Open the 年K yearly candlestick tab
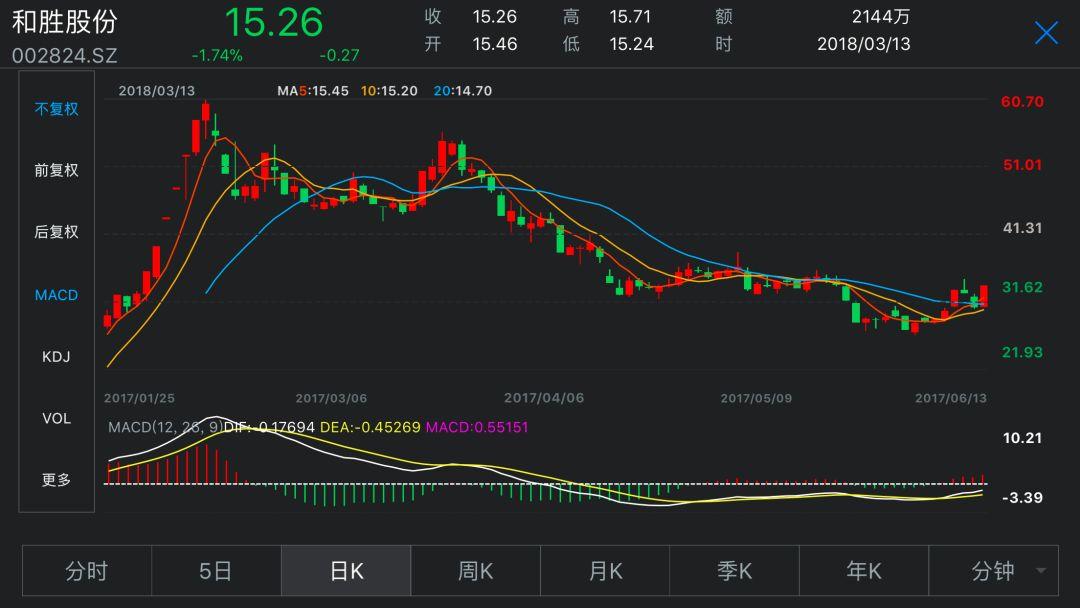This screenshot has height=608, width=1080. [x=864, y=571]
